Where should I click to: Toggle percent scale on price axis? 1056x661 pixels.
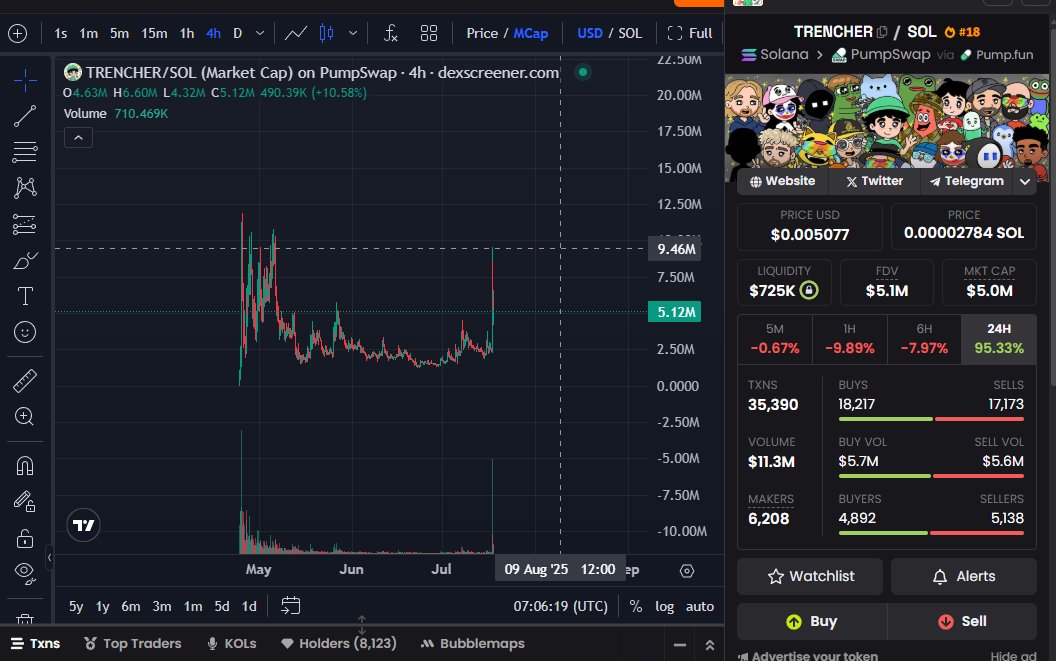(636, 606)
